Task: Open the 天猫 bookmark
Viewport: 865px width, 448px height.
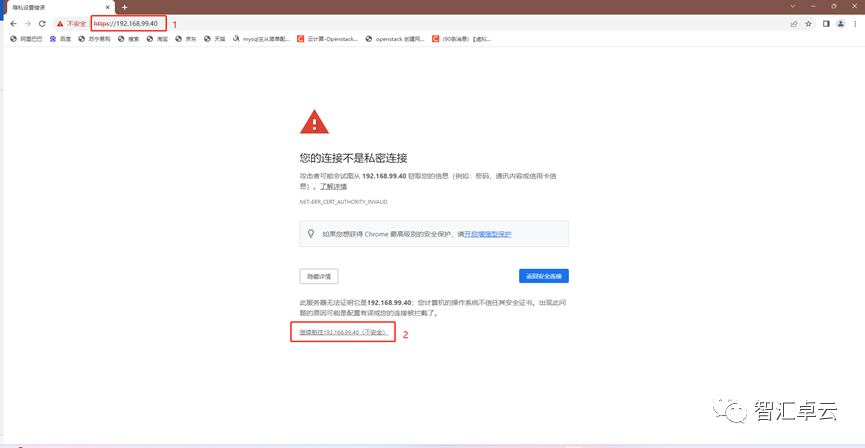Action: point(215,39)
